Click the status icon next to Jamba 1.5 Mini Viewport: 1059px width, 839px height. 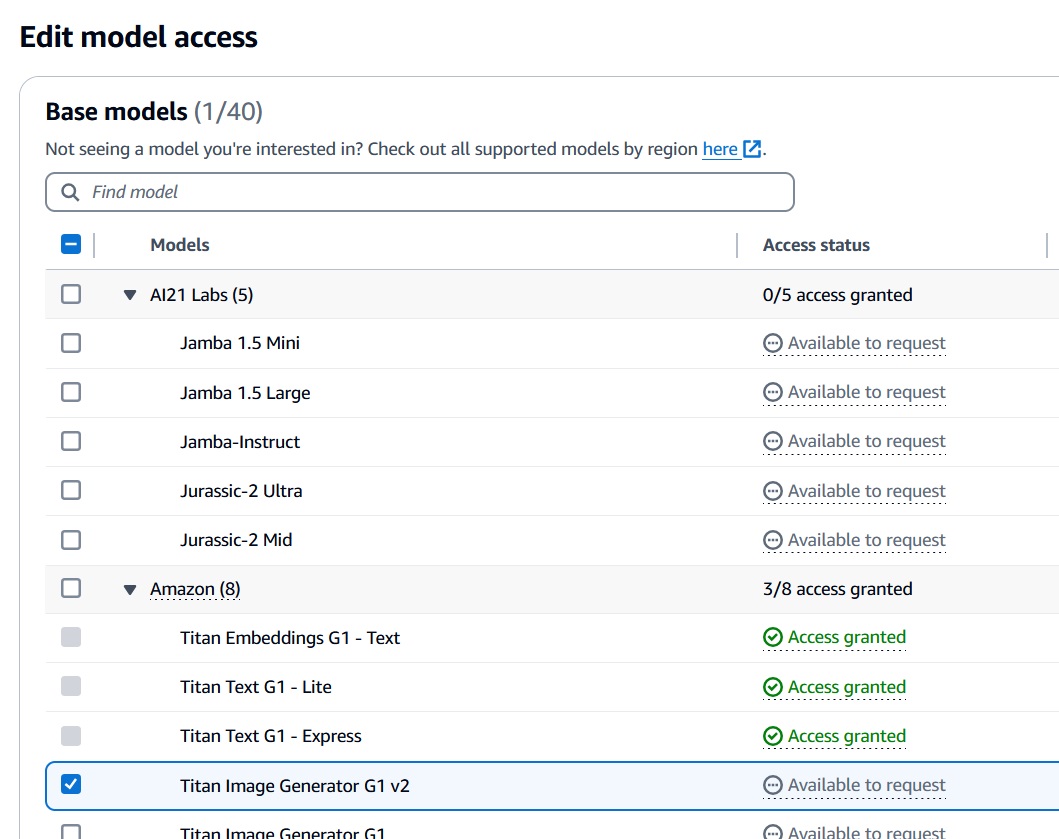click(772, 343)
